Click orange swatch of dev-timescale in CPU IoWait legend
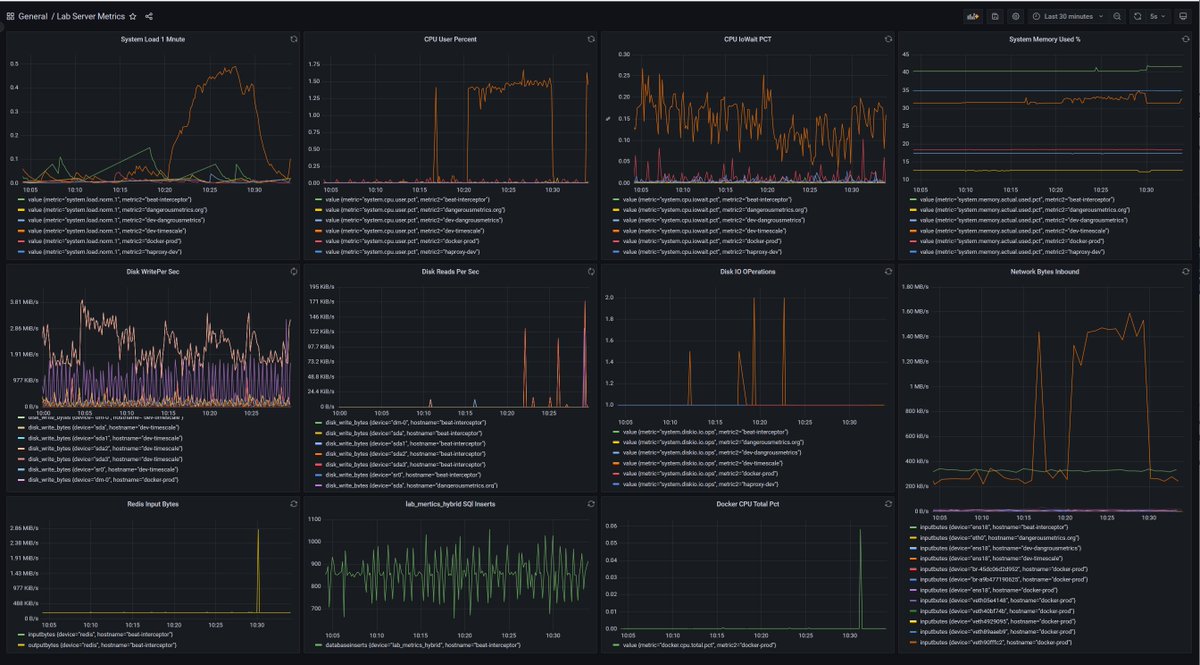The image size is (1200, 665). (x=615, y=231)
